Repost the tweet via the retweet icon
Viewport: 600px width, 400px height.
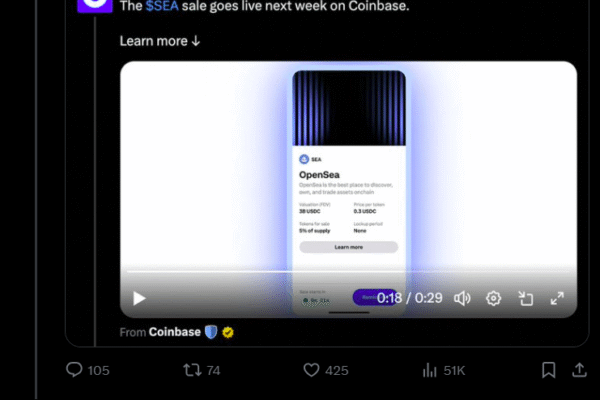tap(192, 370)
